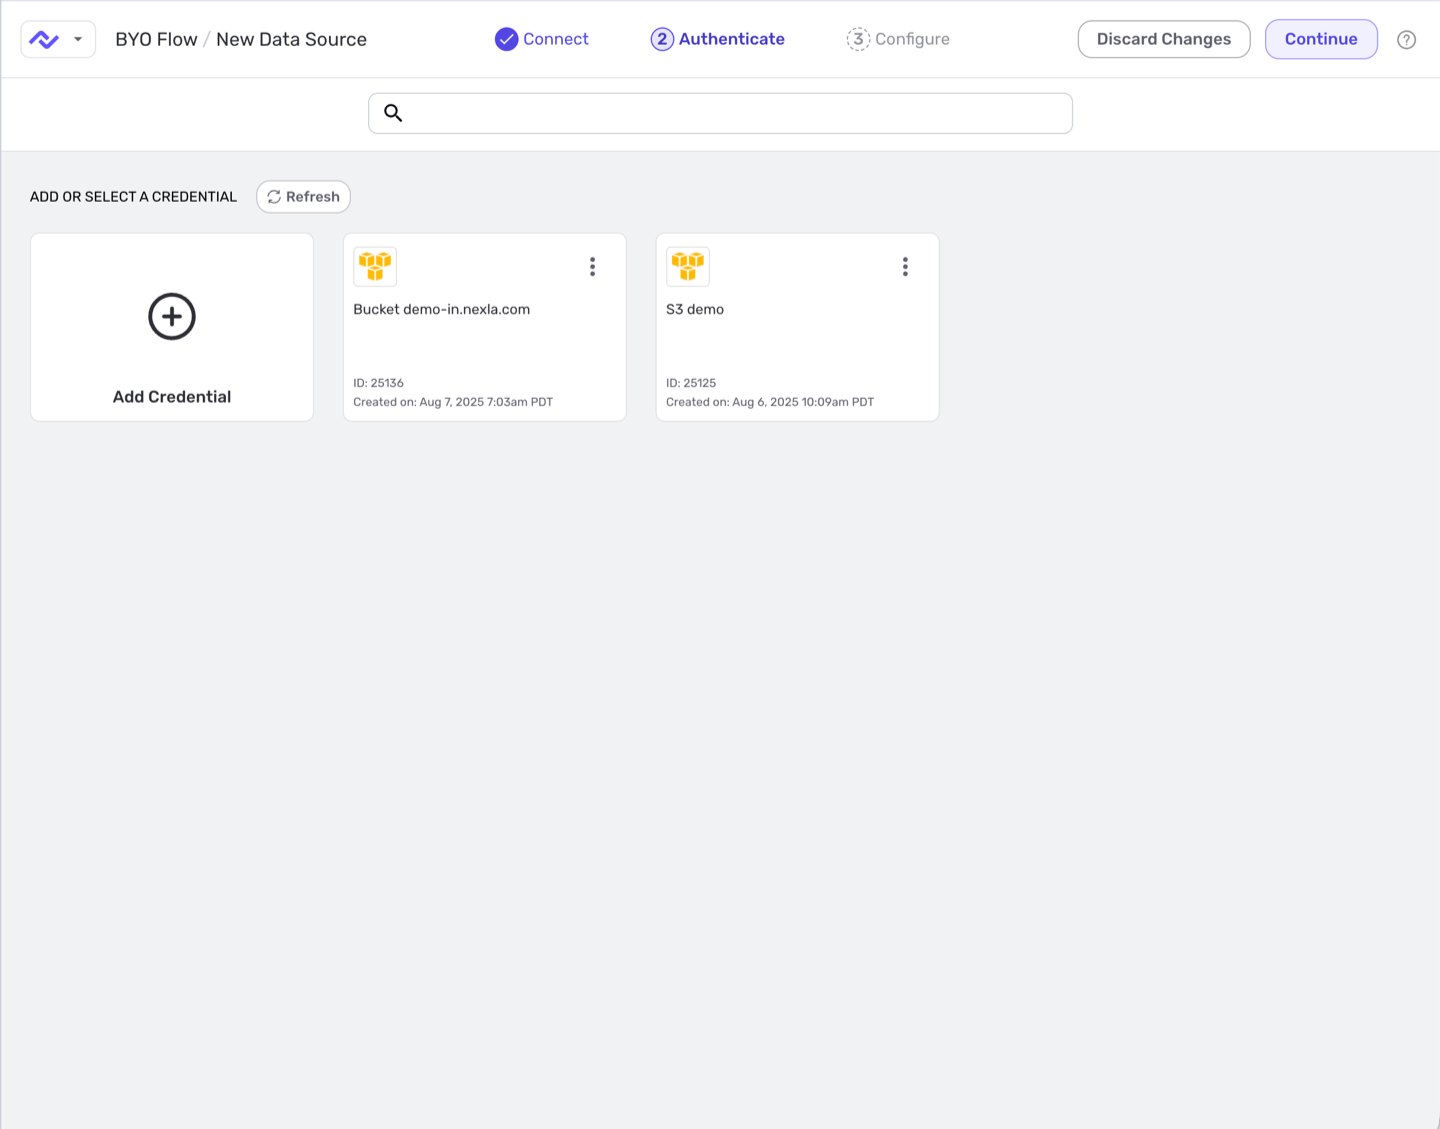Click 'Created on: Aug 7, 2025 7:03am PDT'
Viewport: 1440px width, 1129px height.
pyautogui.click(x=453, y=402)
